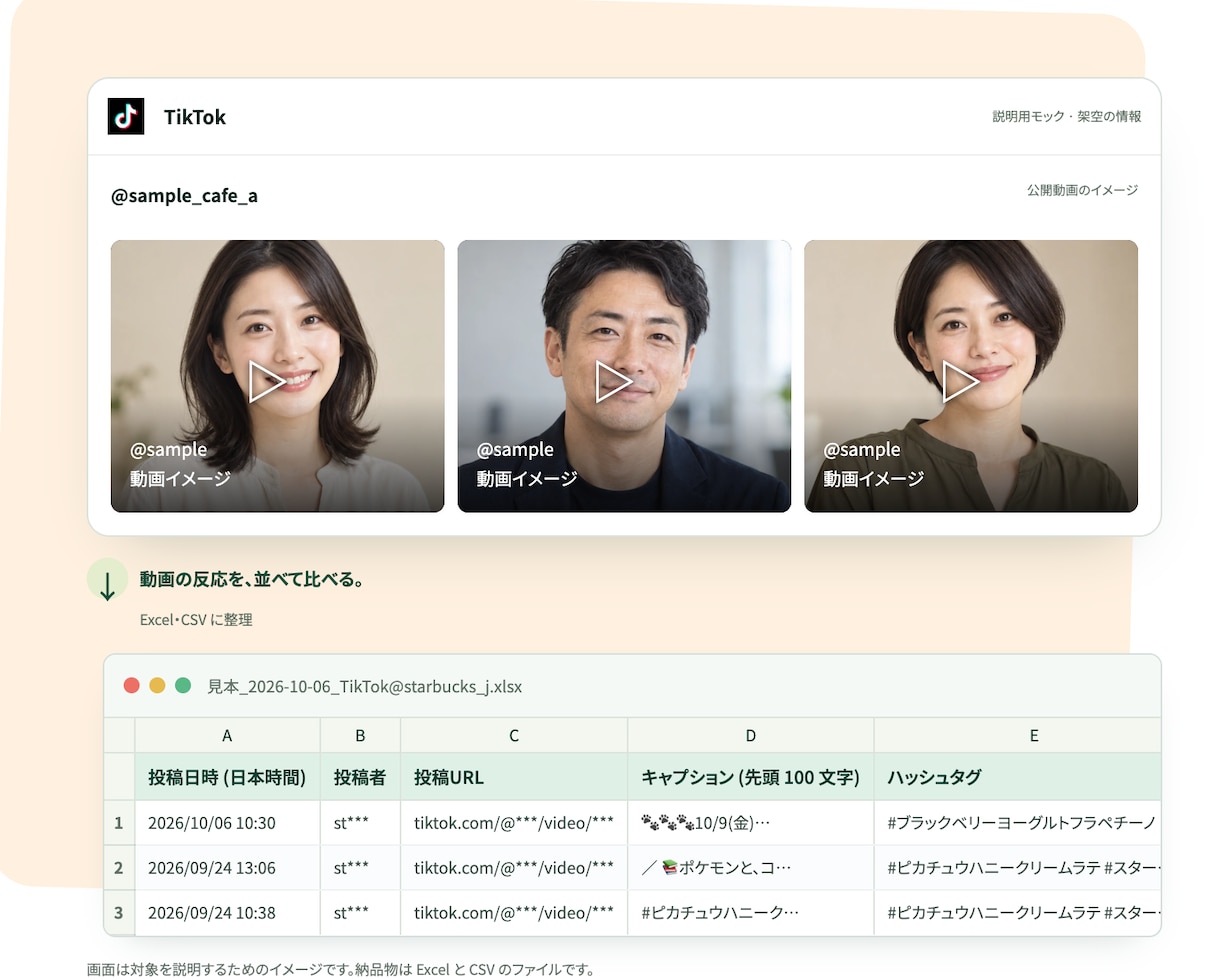Click the st*** cell in row 3
The height and width of the screenshot is (979, 1220).
(360, 912)
